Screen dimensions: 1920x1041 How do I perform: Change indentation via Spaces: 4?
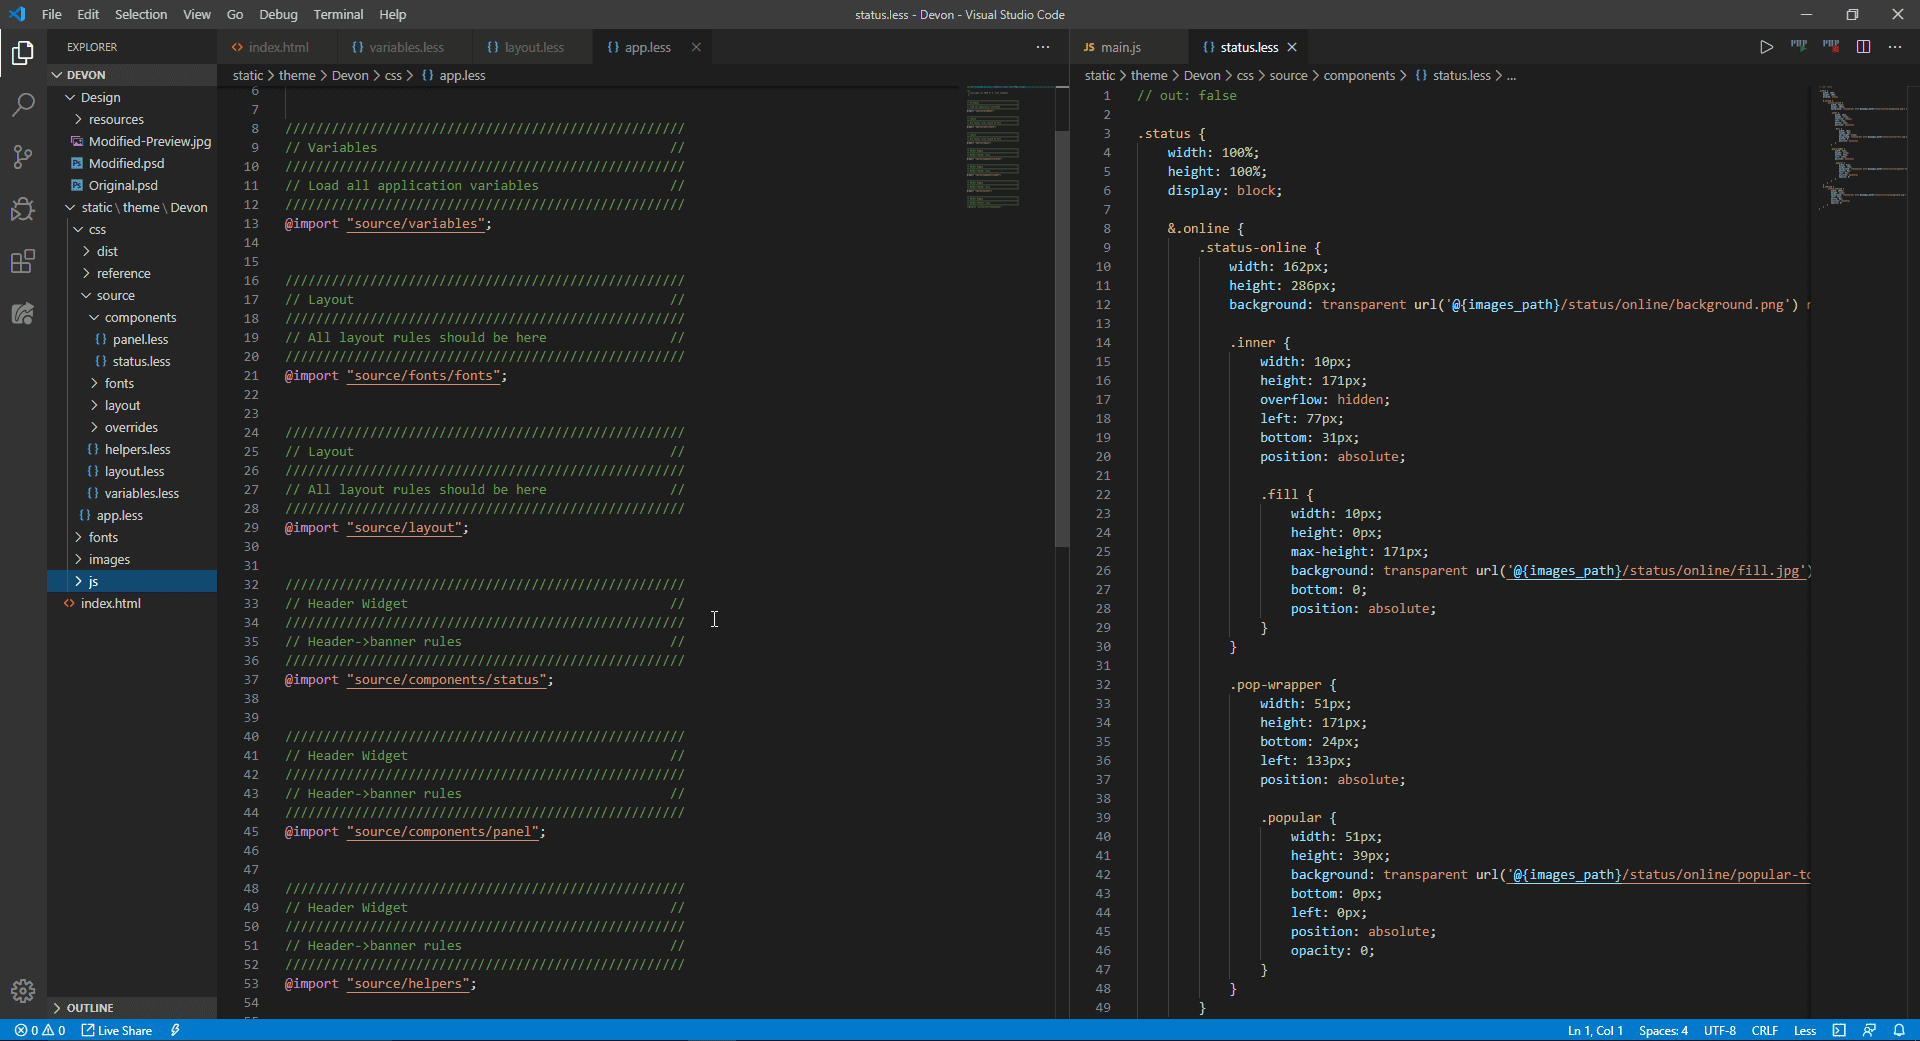[1663, 1030]
